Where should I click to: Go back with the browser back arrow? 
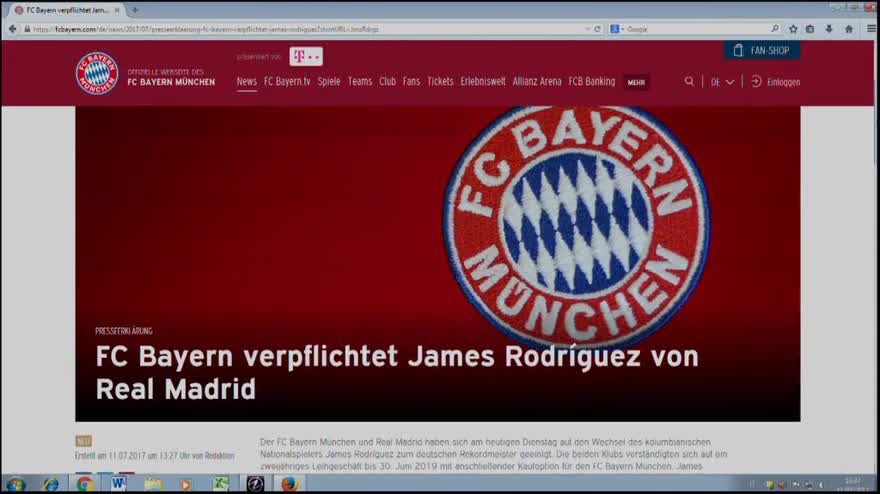[12, 29]
